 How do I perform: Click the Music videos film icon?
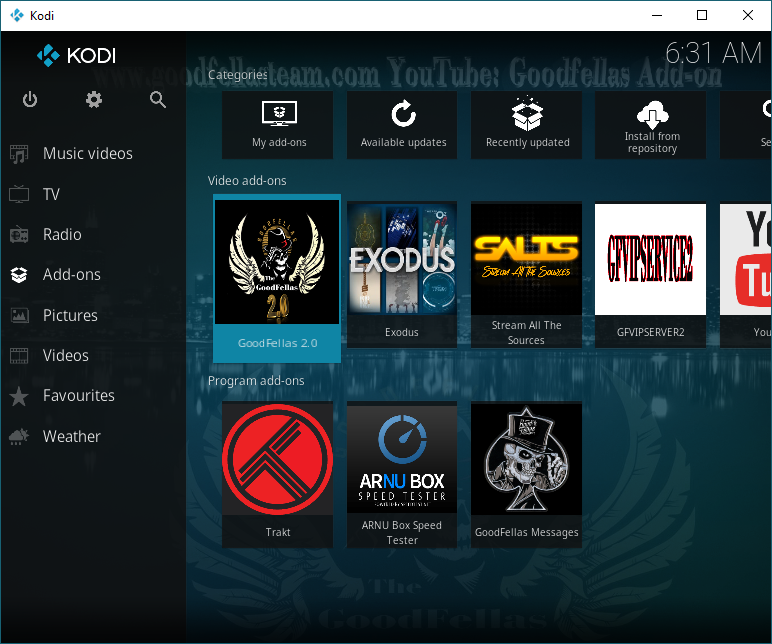[x=19, y=154]
